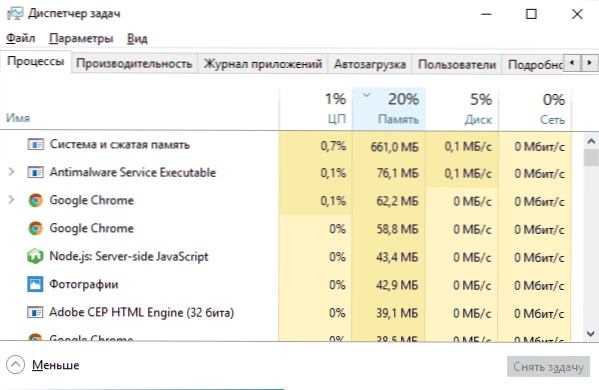Click the Снять задачу button
The width and height of the screenshot is (599, 390).
548,367
